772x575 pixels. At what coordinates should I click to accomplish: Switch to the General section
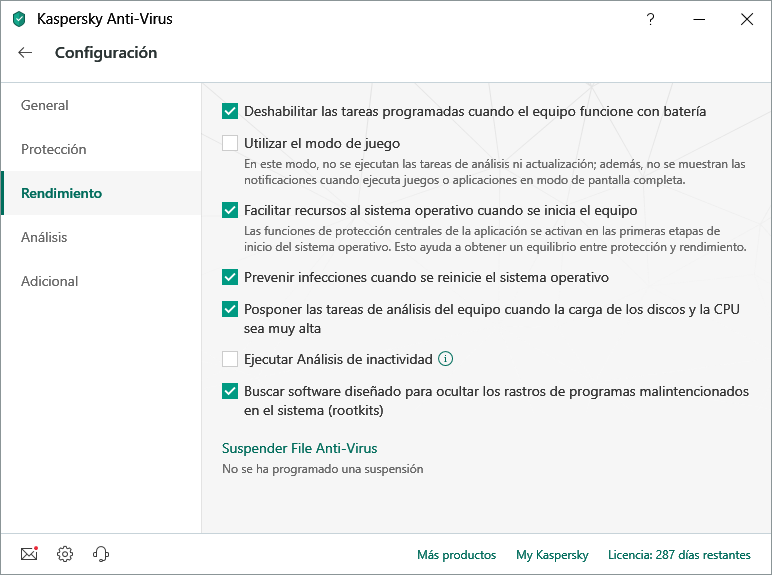tap(45, 105)
